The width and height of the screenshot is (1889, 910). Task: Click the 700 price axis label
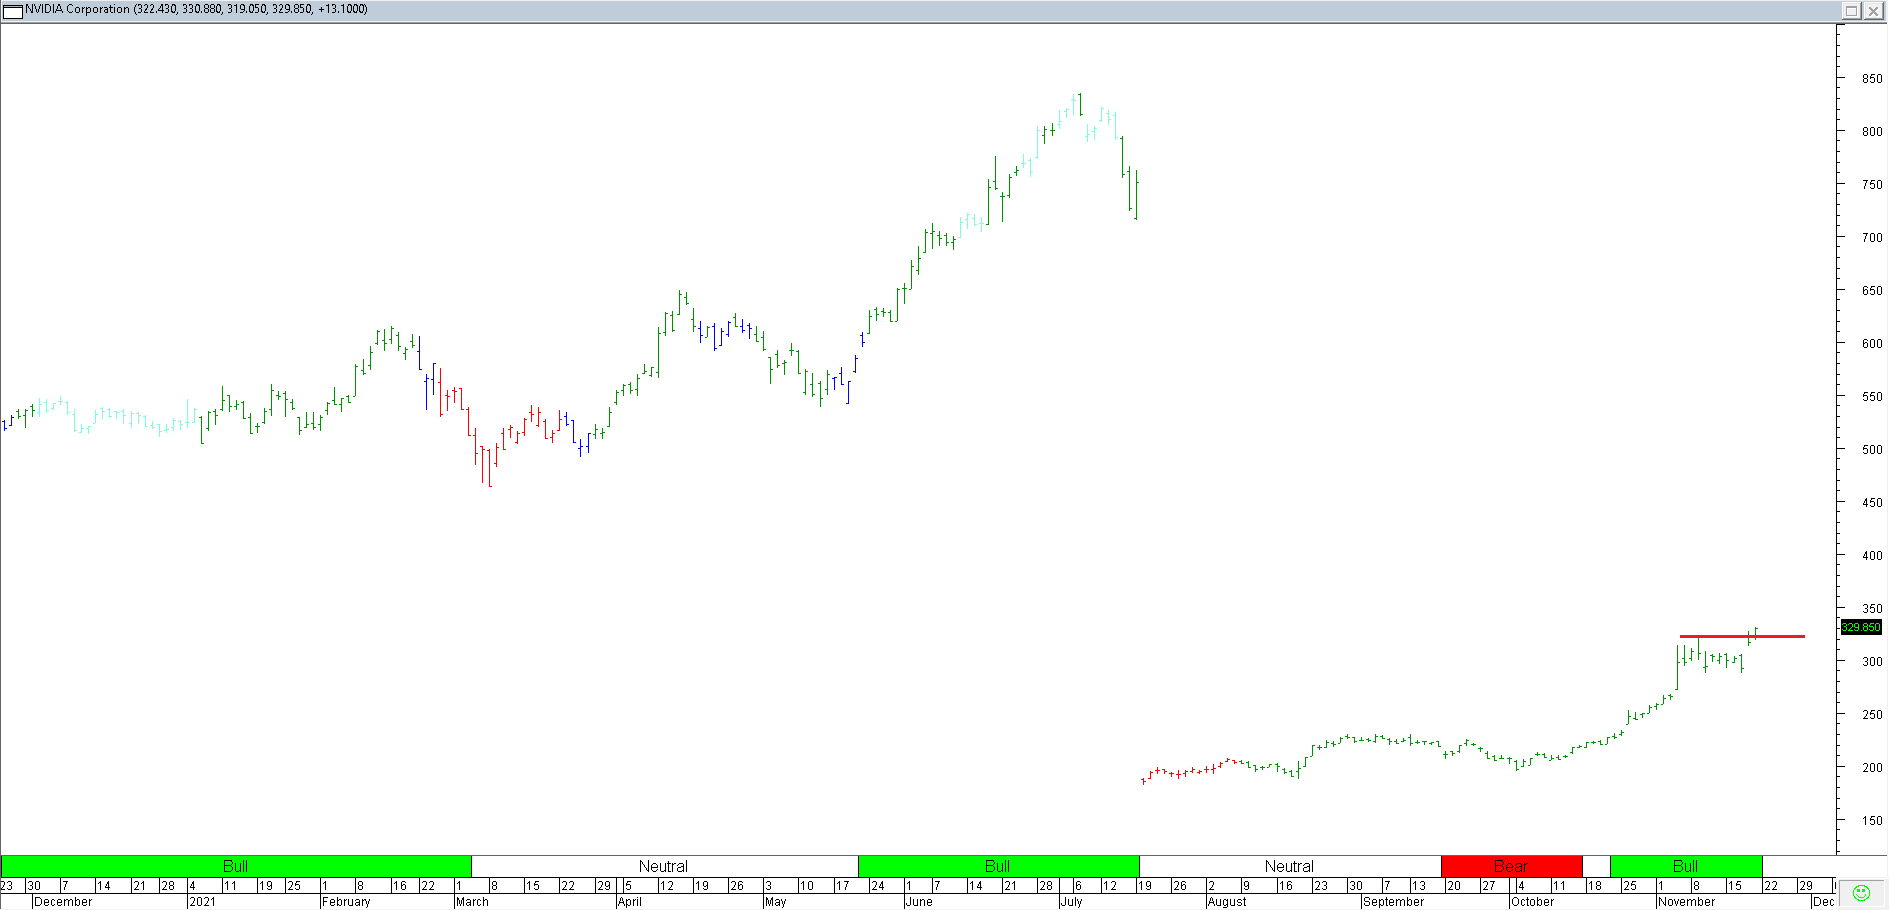1871,238
